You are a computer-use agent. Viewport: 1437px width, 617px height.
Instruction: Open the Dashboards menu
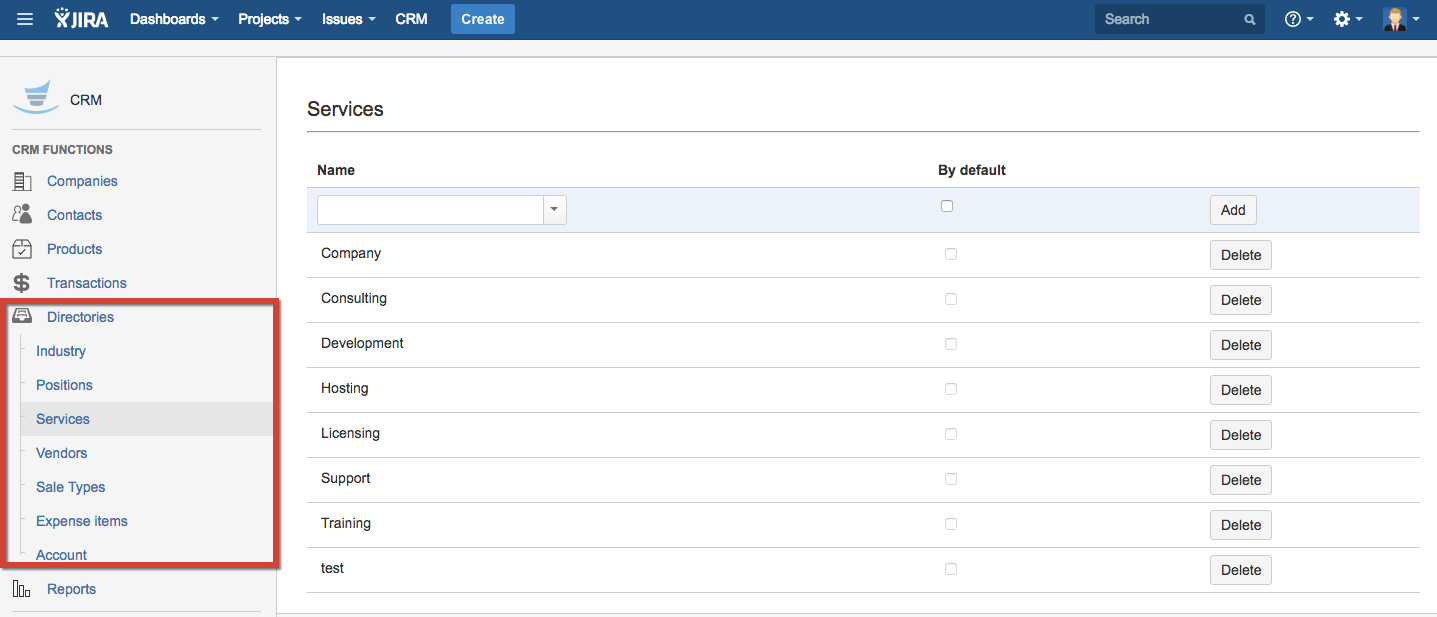[x=173, y=19]
